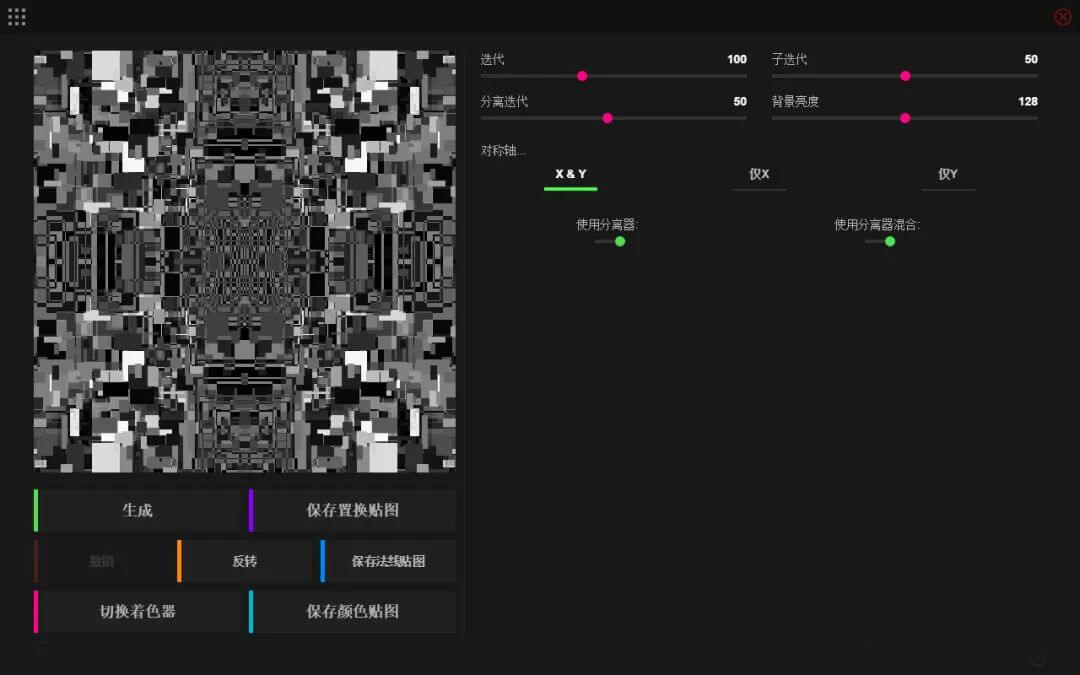Click 切换着色器 to switch shader
The height and width of the screenshot is (675, 1080).
pyautogui.click(x=137, y=611)
